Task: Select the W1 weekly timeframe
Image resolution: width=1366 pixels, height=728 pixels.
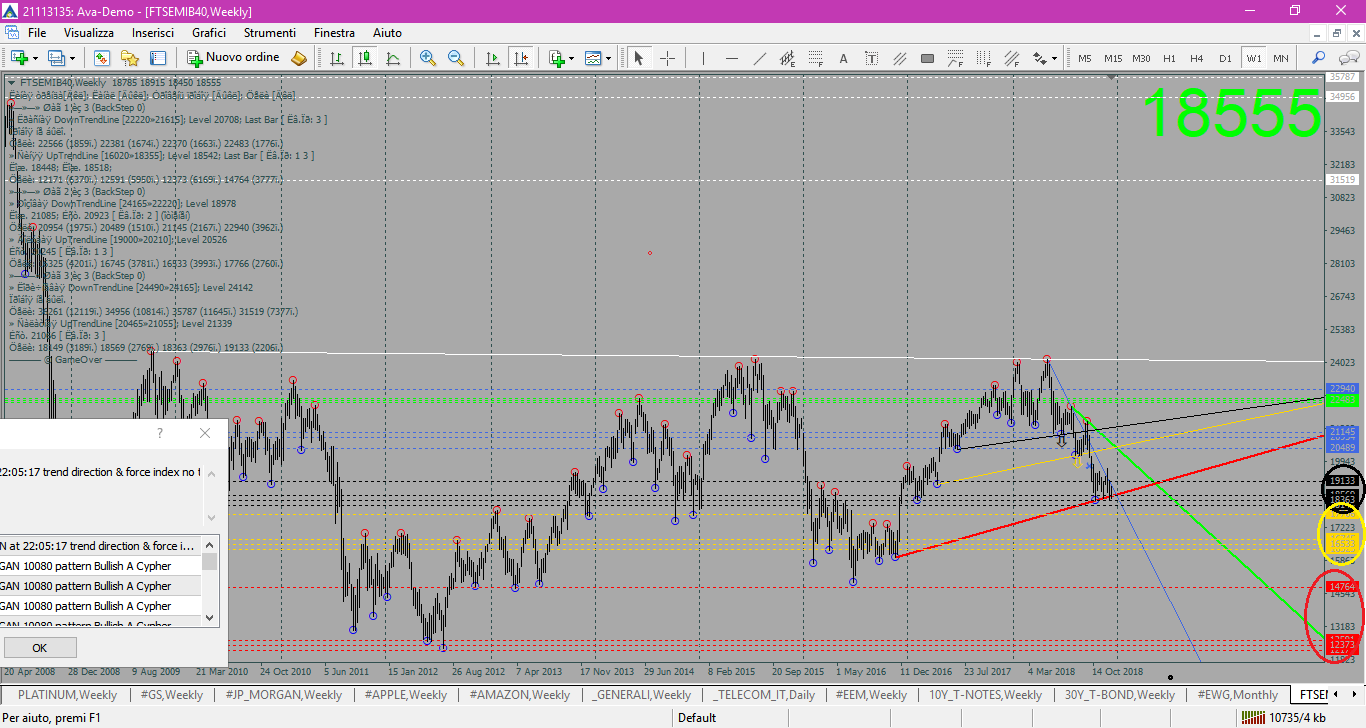Action: [x=1253, y=58]
